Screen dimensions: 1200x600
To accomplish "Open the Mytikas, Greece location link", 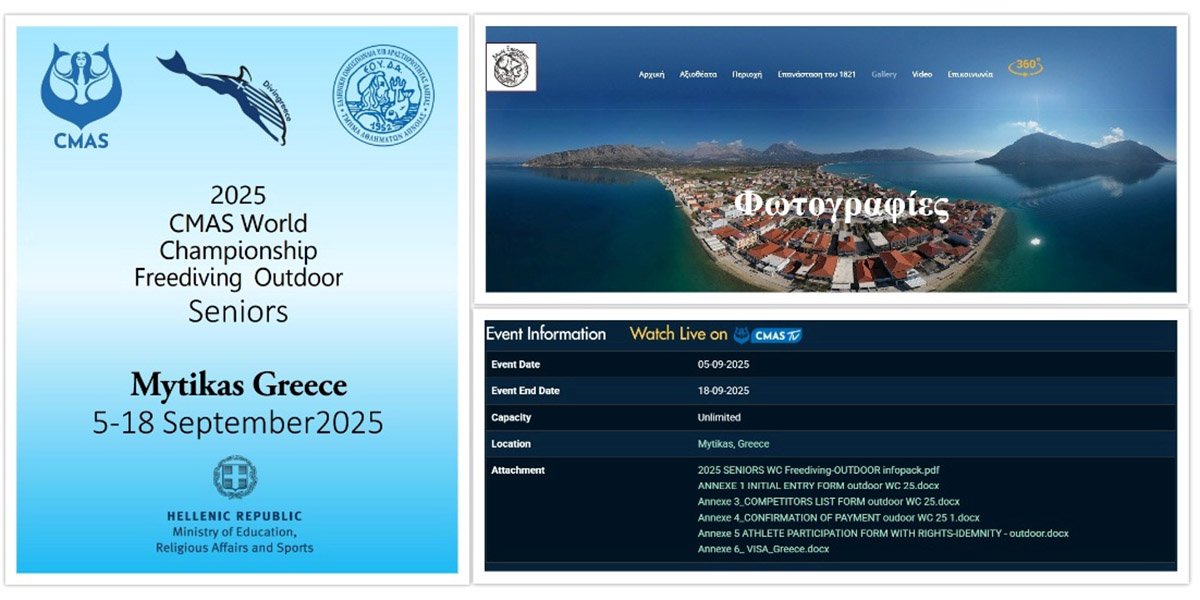I will tap(733, 444).
